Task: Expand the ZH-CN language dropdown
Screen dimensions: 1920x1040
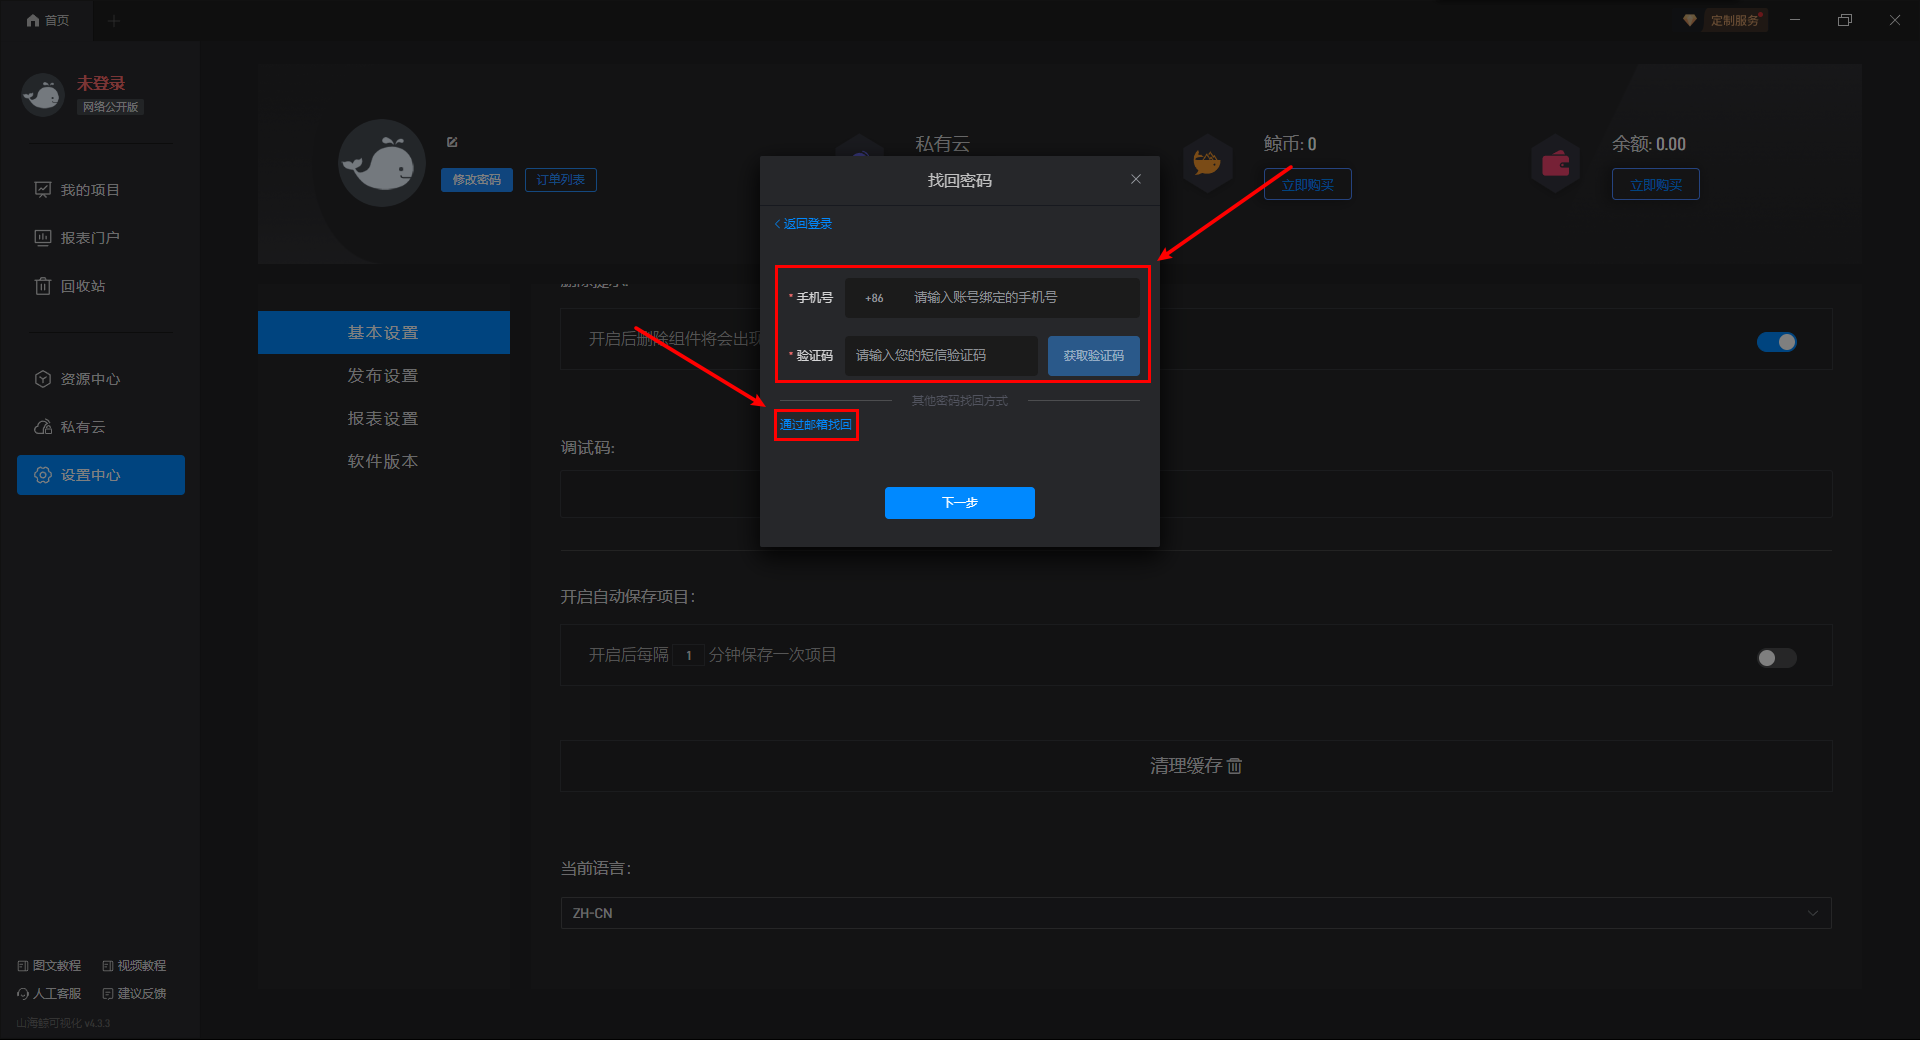Action: tap(1195, 913)
